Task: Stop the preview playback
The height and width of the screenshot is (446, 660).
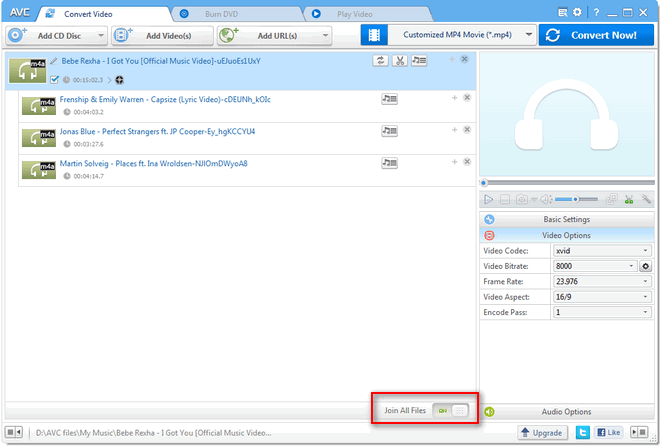Action: pos(505,199)
